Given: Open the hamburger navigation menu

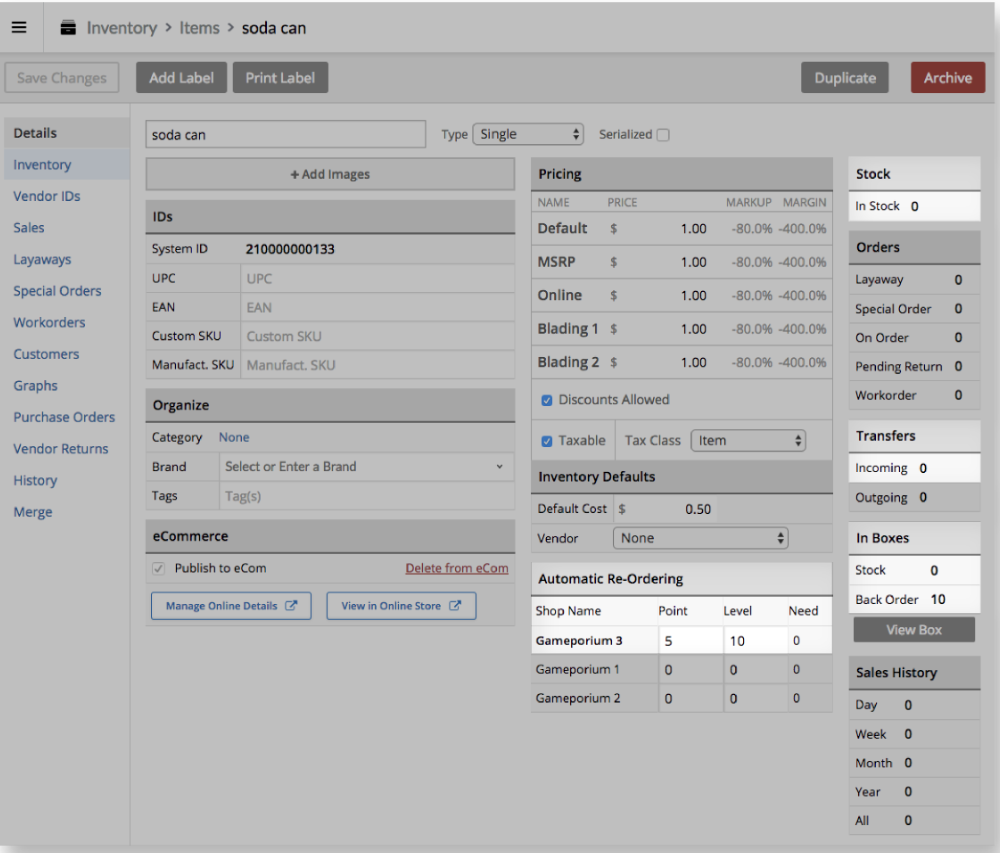Looking at the screenshot, I should coord(19,27).
